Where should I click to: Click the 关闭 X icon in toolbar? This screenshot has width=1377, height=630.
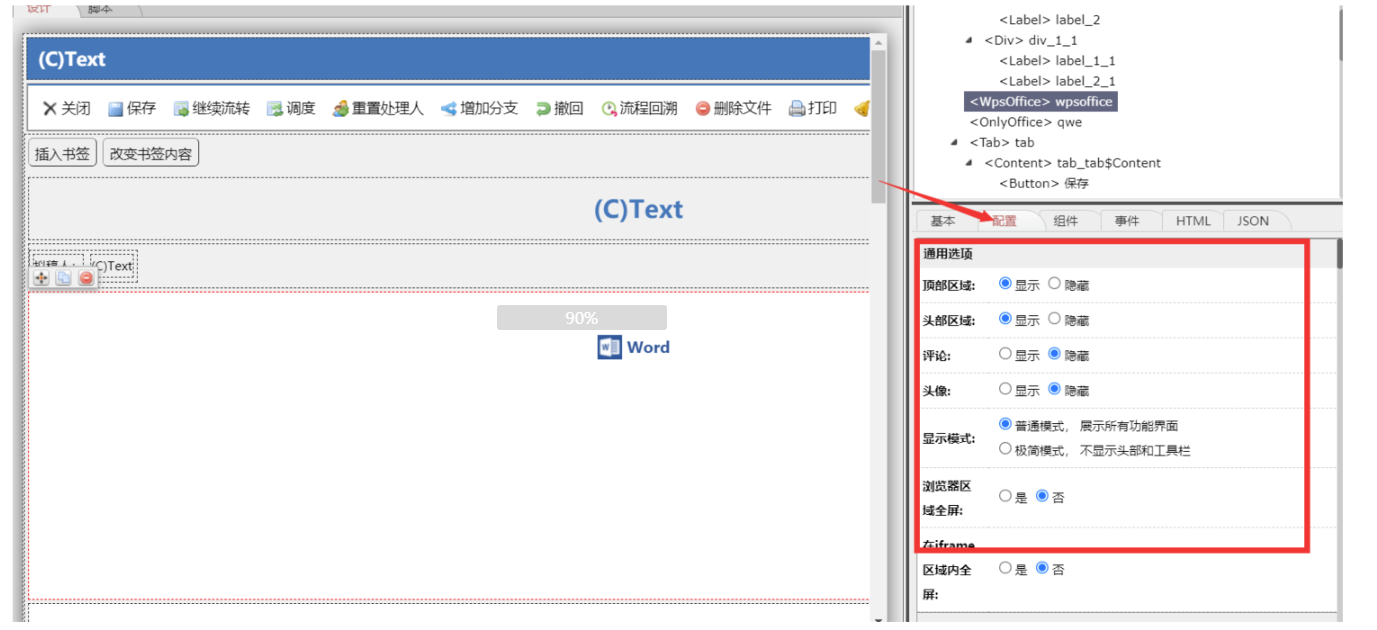(49, 109)
